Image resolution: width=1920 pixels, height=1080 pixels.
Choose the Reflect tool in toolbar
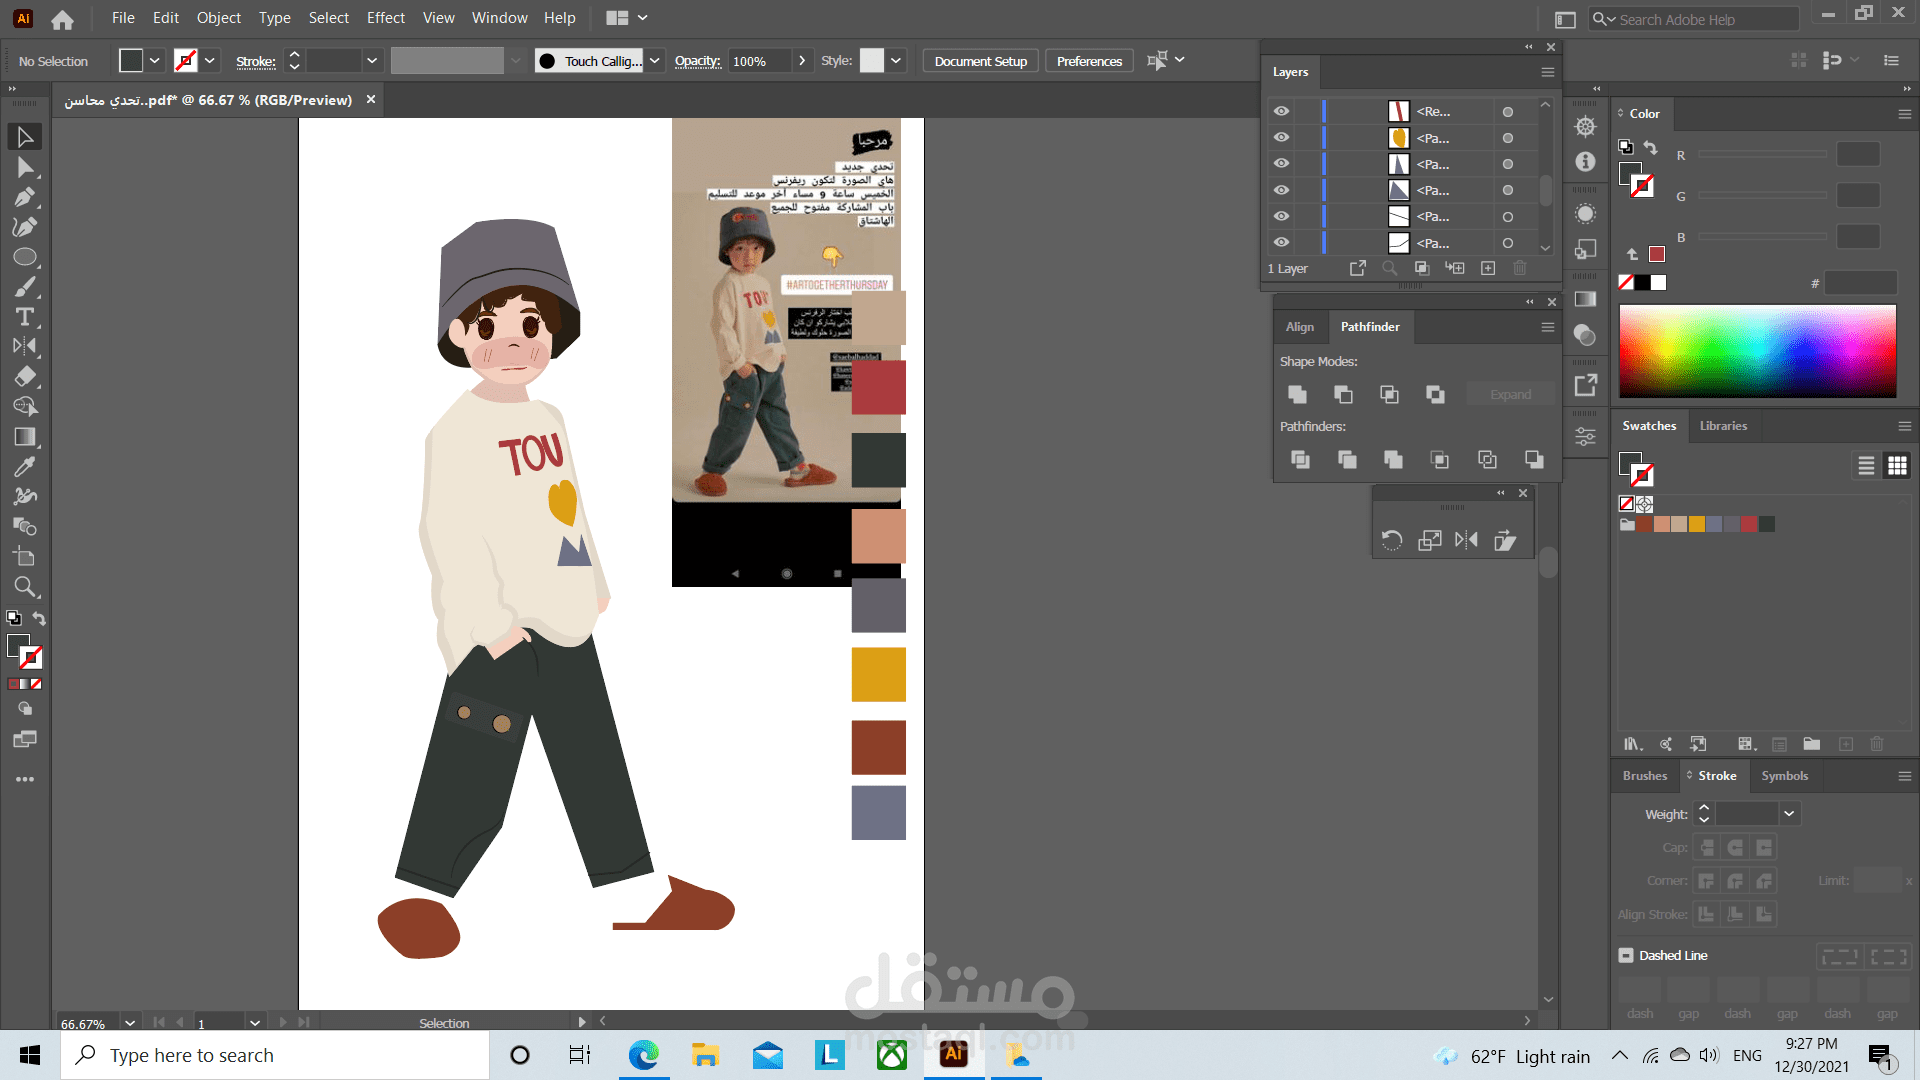click(x=25, y=347)
